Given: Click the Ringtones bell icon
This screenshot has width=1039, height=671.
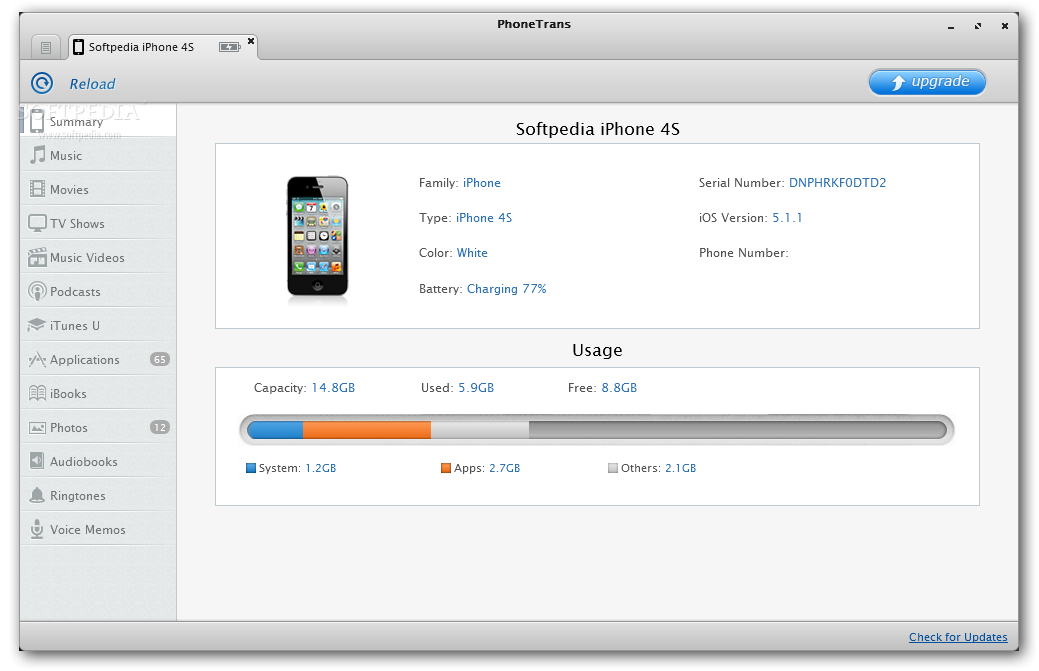Looking at the screenshot, I should [x=37, y=495].
